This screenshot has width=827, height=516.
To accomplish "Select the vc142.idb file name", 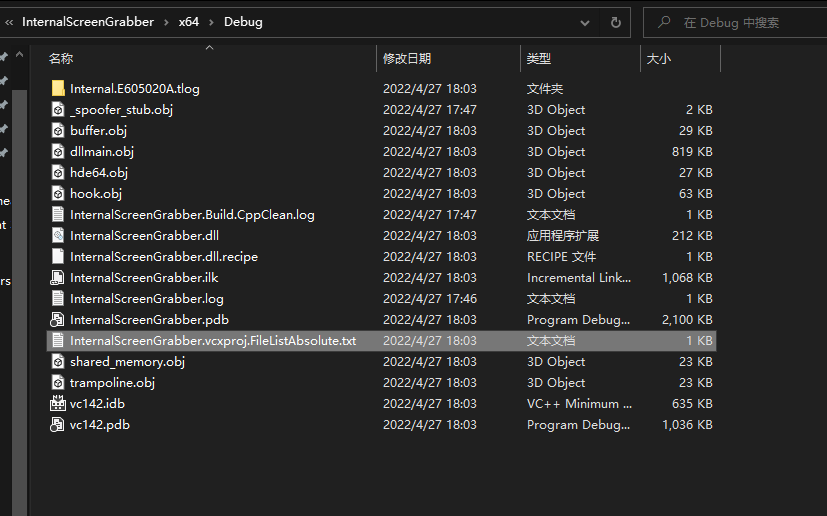I will [x=98, y=404].
